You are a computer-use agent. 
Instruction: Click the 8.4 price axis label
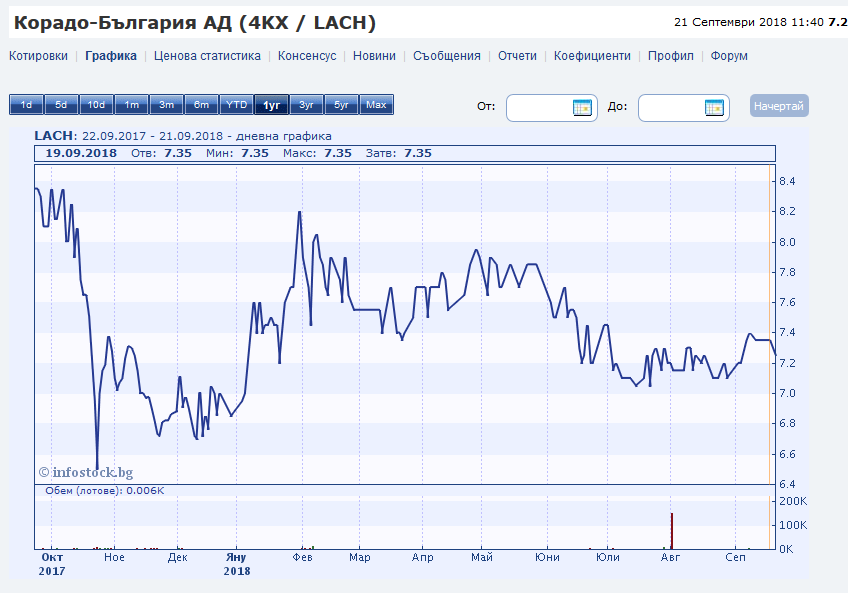[x=787, y=181]
